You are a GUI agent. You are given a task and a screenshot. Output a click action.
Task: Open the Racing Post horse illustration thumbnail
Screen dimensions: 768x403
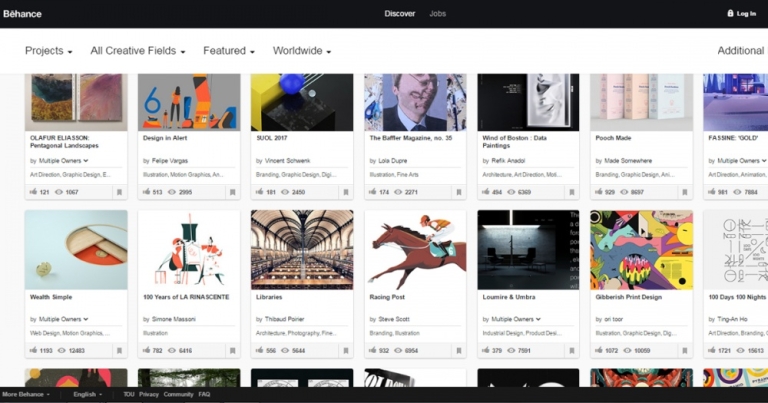[415, 250]
